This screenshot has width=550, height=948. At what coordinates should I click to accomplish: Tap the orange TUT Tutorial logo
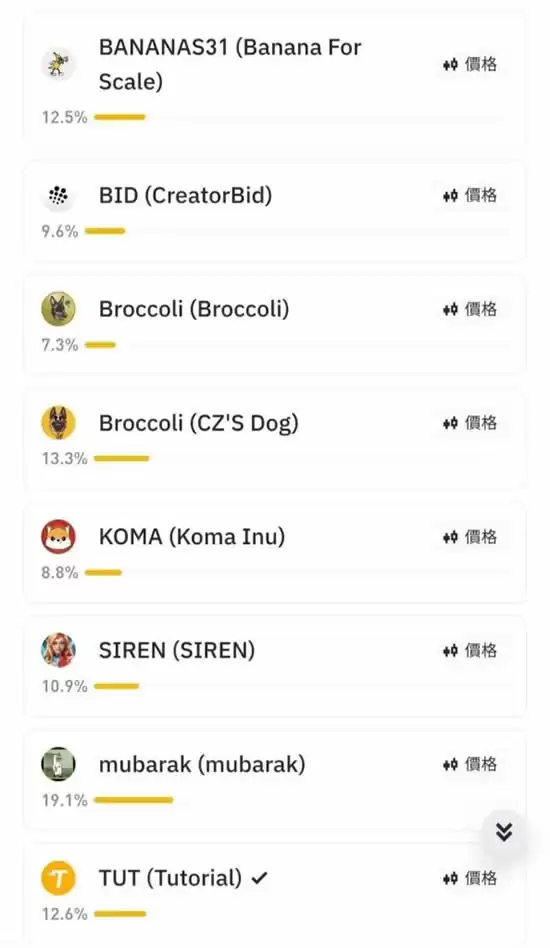[x=59, y=877]
